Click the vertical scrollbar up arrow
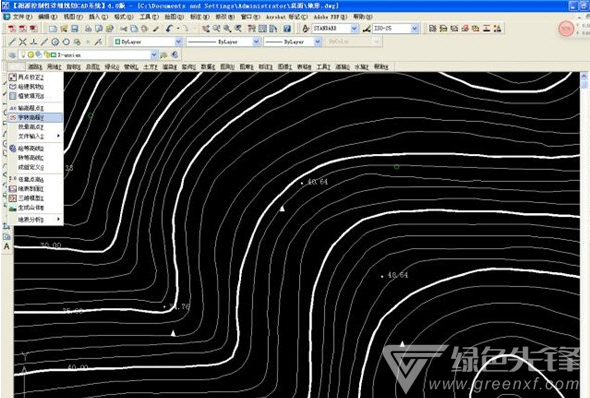 click(x=584, y=76)
